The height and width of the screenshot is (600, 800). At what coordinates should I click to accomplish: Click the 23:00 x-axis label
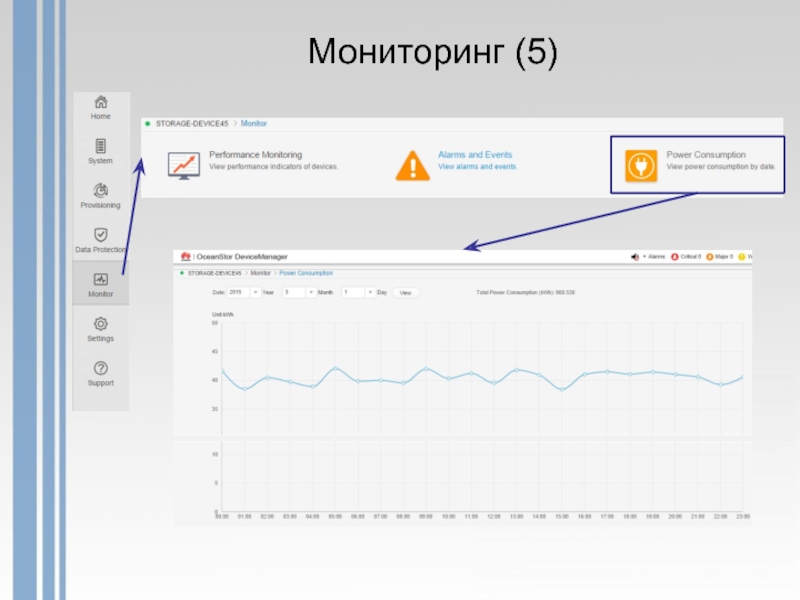pos(743,516)
